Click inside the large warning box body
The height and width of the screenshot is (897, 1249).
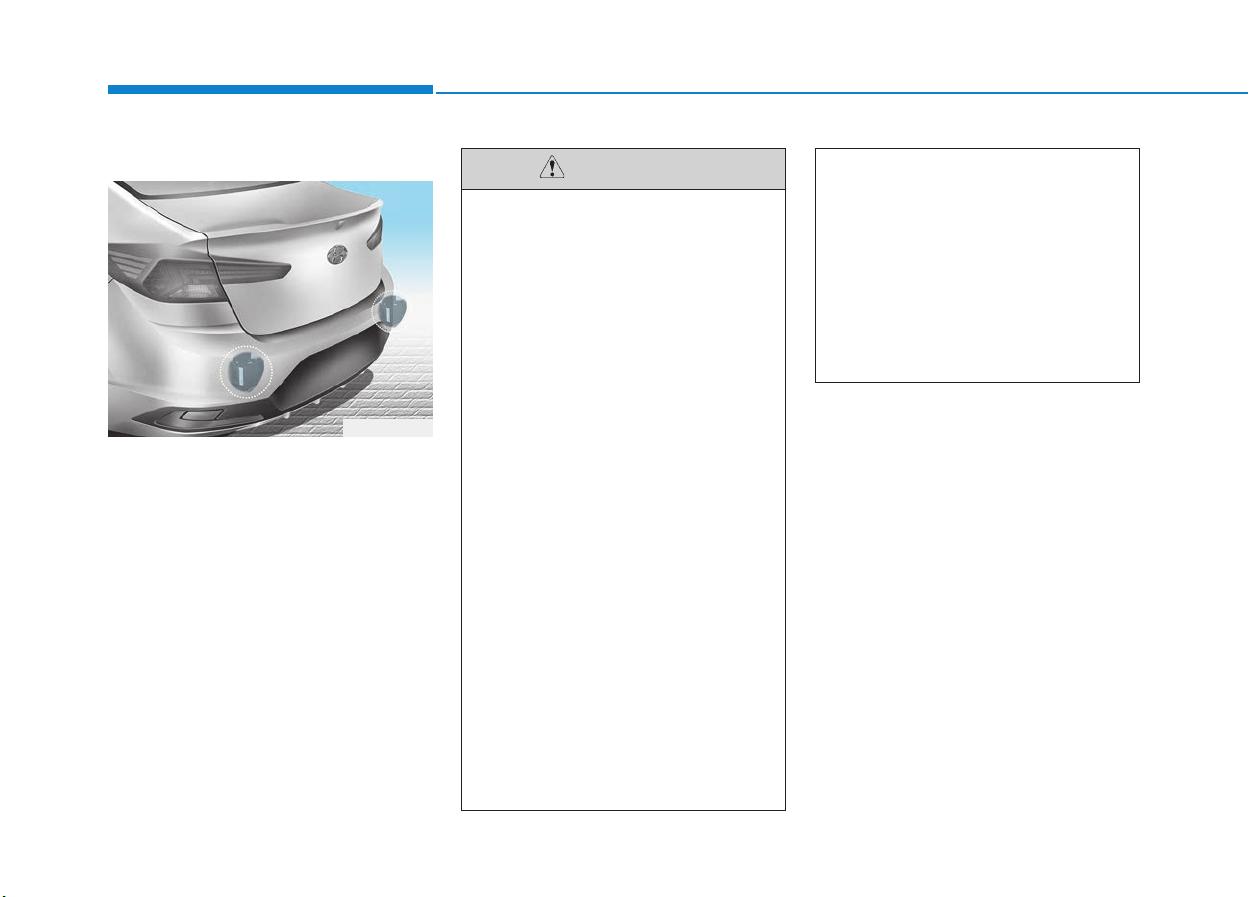point(623,499)
